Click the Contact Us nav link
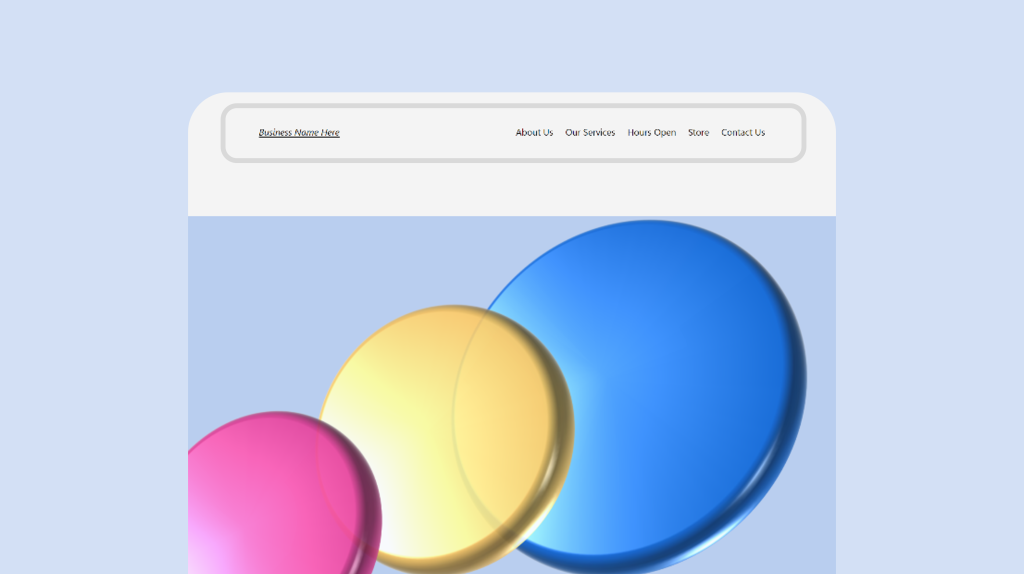 point(743,133)
